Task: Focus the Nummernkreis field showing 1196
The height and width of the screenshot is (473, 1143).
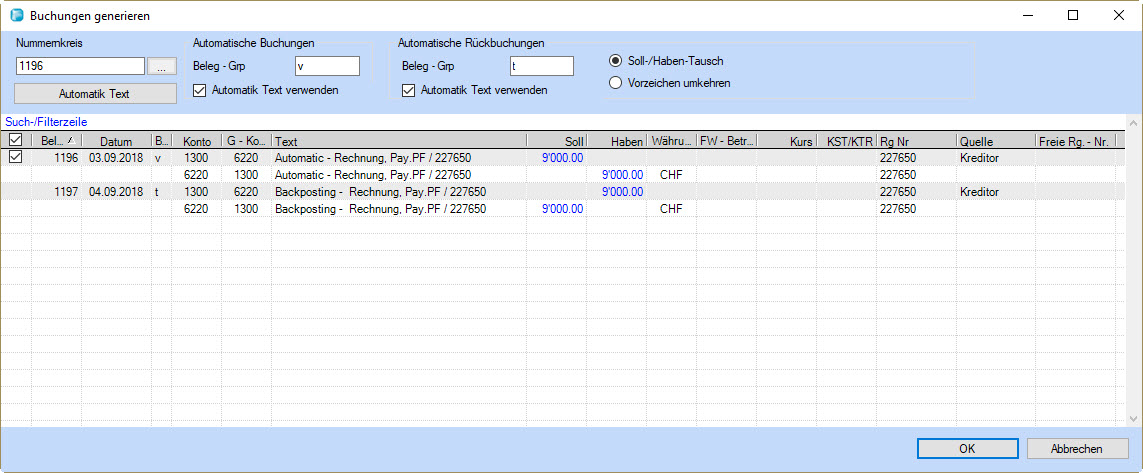Action: pos(80,66)
